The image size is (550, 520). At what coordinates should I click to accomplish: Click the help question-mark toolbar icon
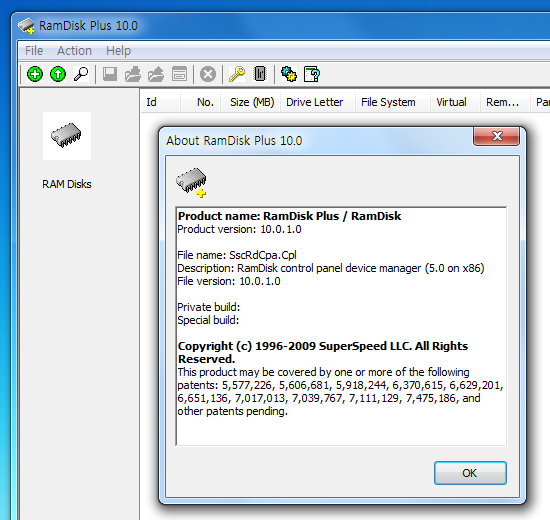(x=312, y=74)
